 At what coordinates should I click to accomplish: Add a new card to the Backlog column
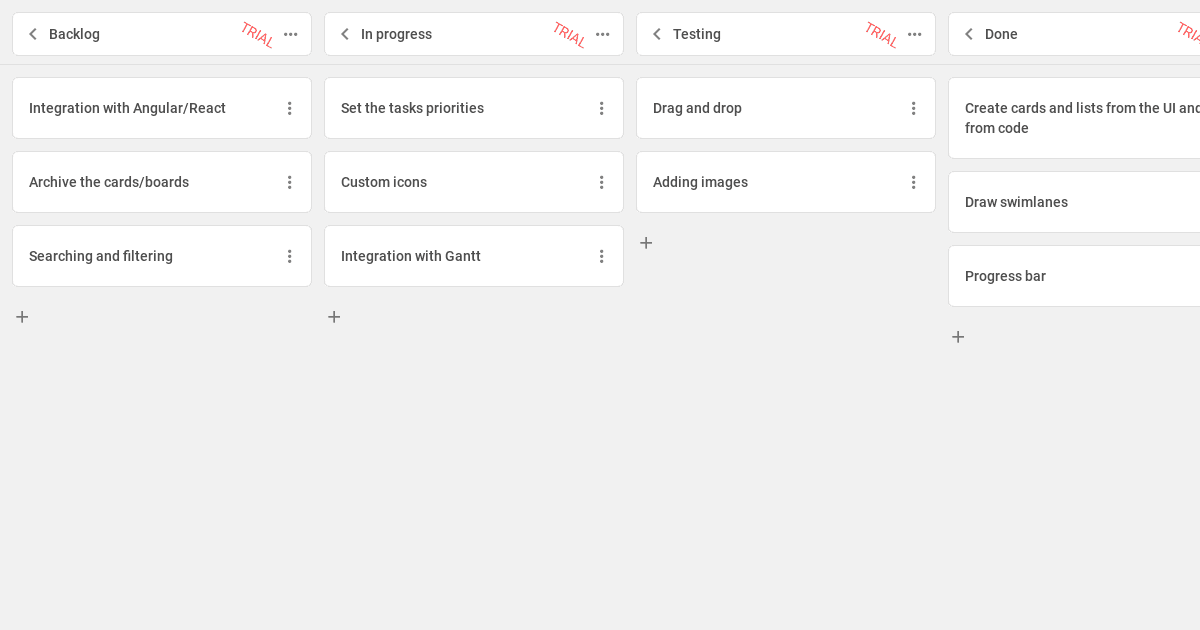pyautogui.click(x=22, y=316)
